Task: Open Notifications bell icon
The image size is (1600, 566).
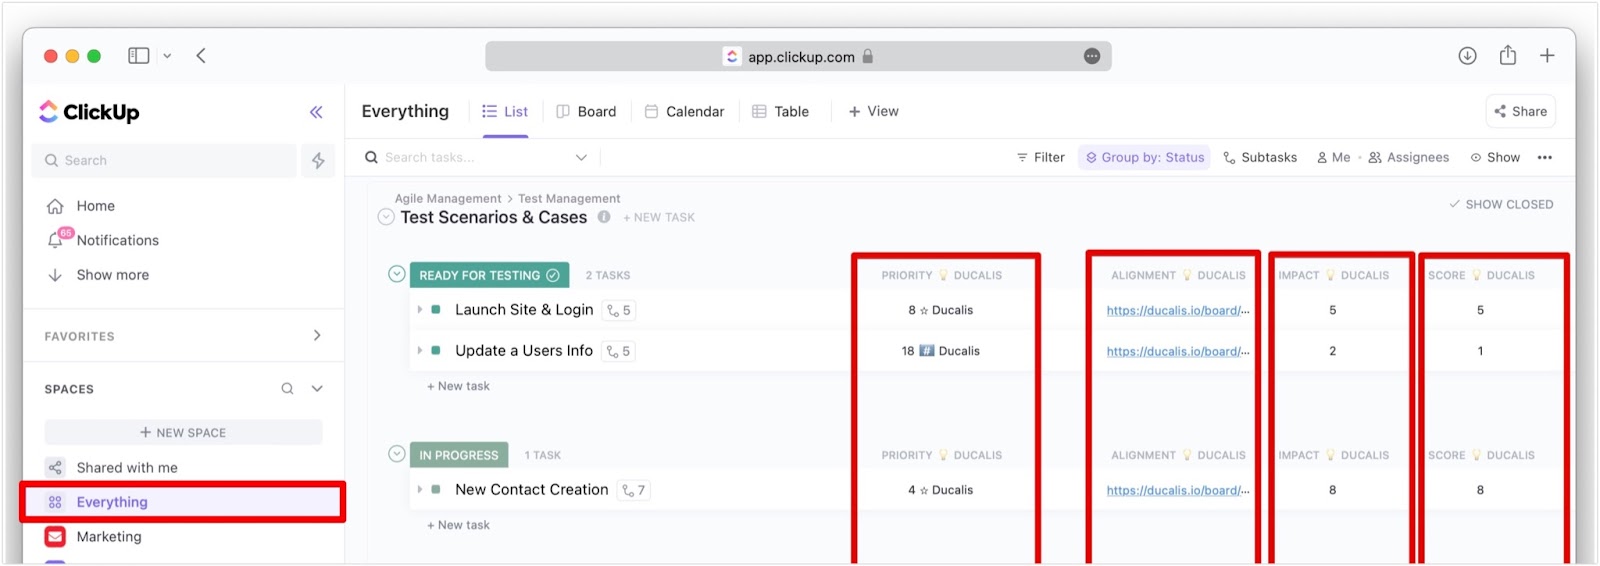Action: coord(56,240)
